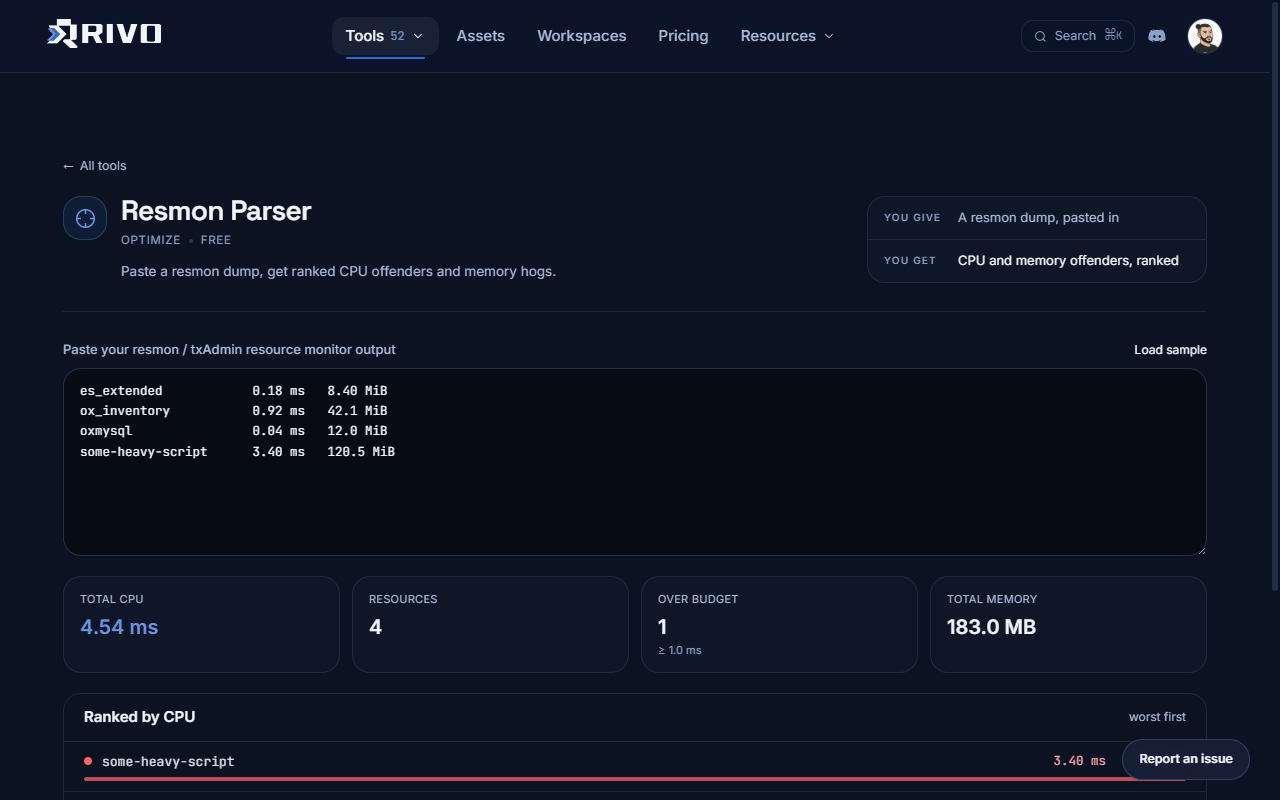Click the page vertical scrollbar
The width and height of the screenshot is (1280, 800).
click(x=1274, y=295)
